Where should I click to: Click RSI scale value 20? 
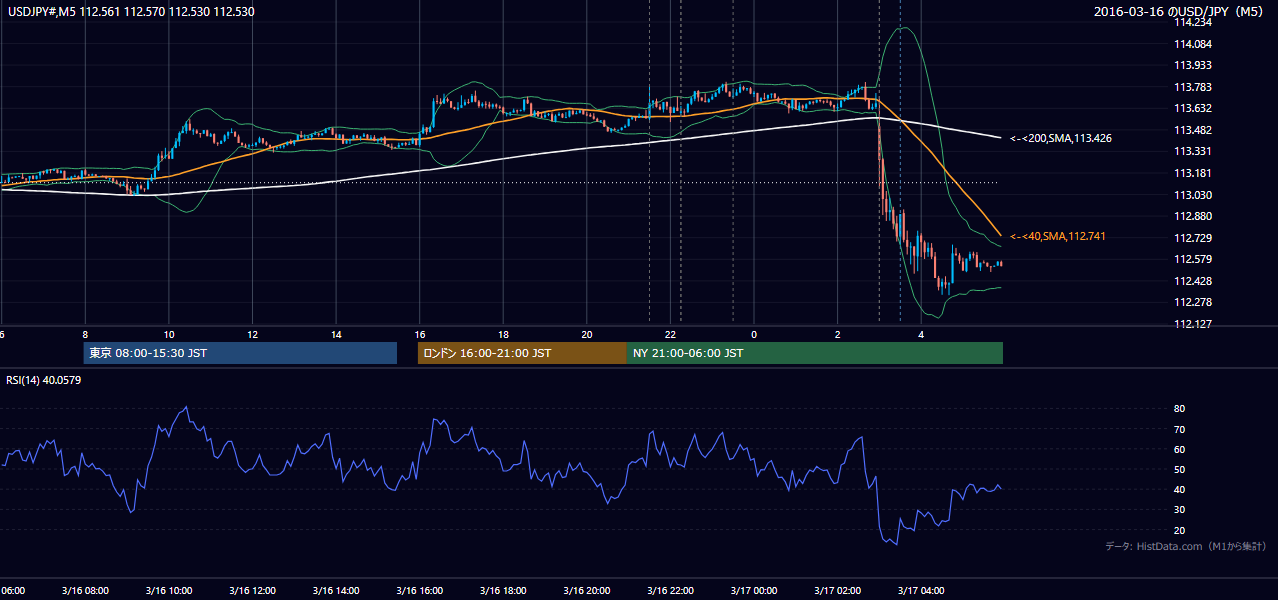click(x=1180, y=530)
